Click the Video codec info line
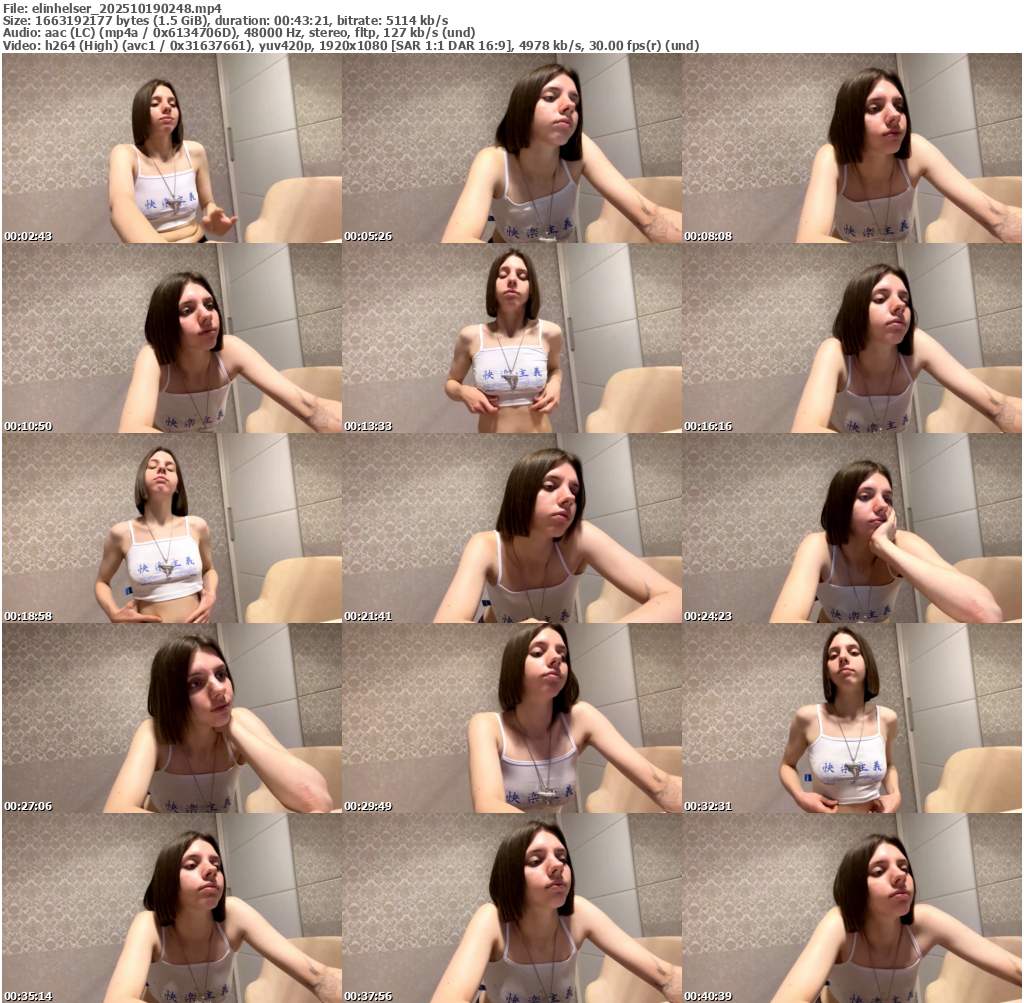The image size is (1024, 1003). (350, 45)
